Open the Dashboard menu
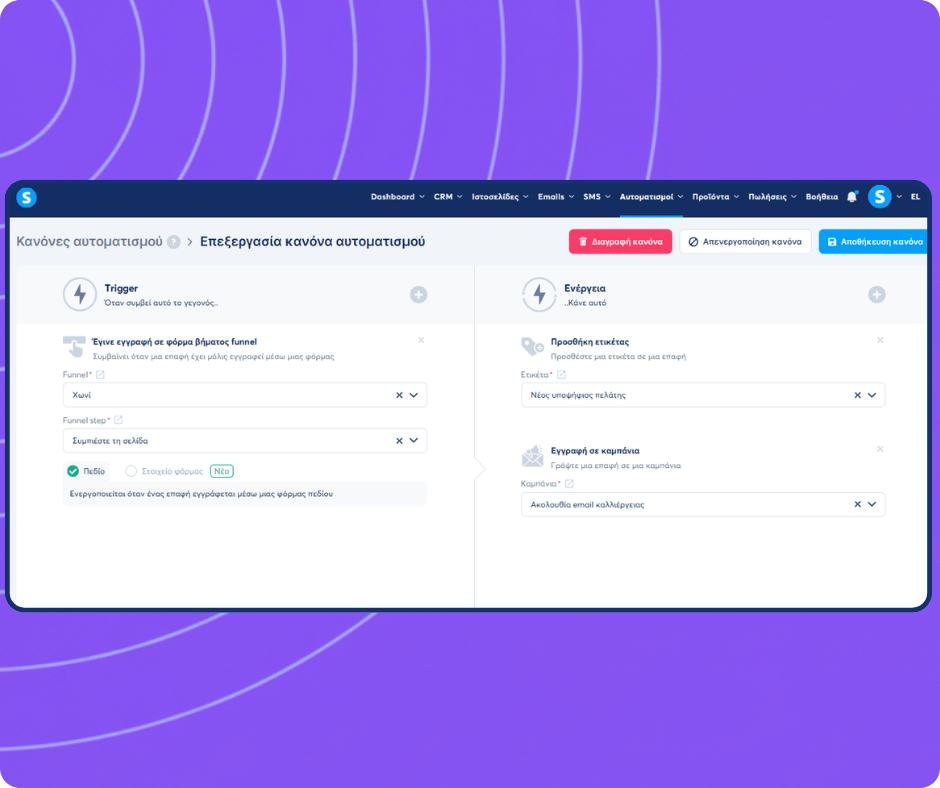The height and width of the screenshot is (788, 940). tap(397, 197)
